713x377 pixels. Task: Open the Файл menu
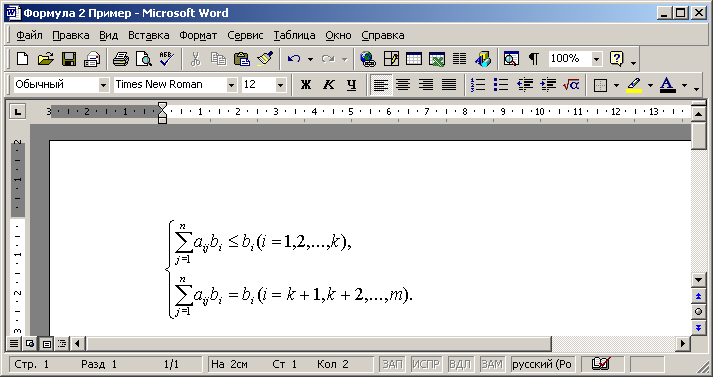click(x=29, y=35)
